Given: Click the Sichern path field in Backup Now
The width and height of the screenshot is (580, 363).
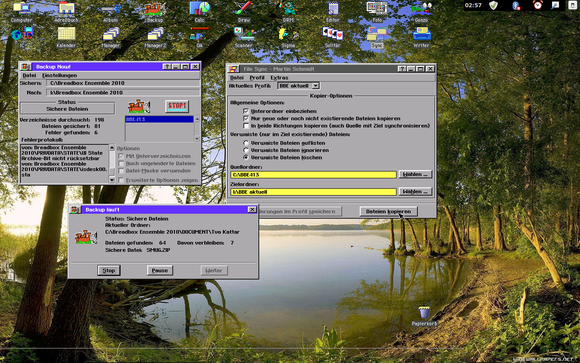Looking at the screenshot, I should click(123, 83).
